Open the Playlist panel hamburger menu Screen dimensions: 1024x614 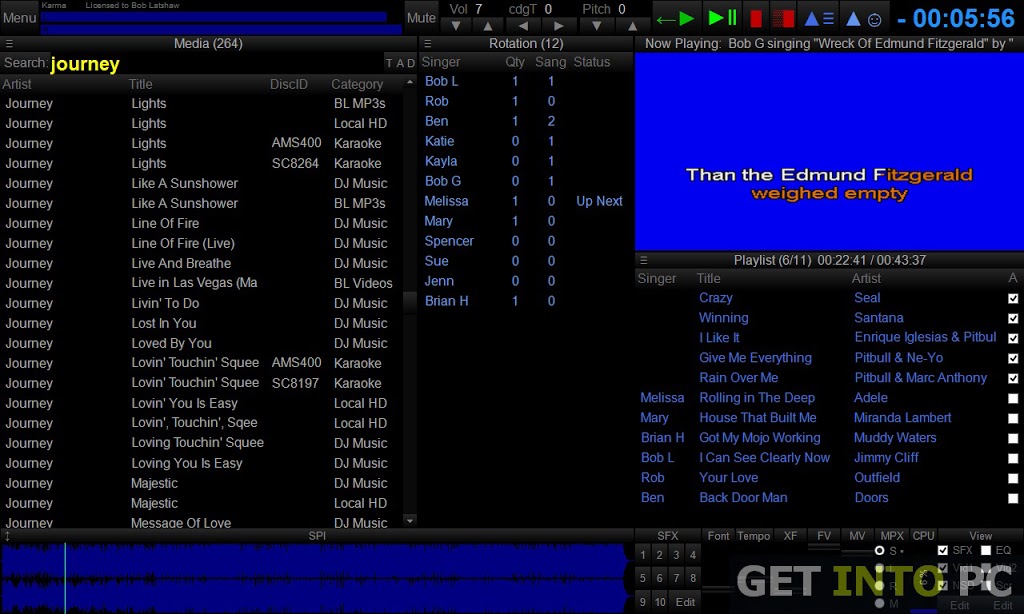click(643, 260)
